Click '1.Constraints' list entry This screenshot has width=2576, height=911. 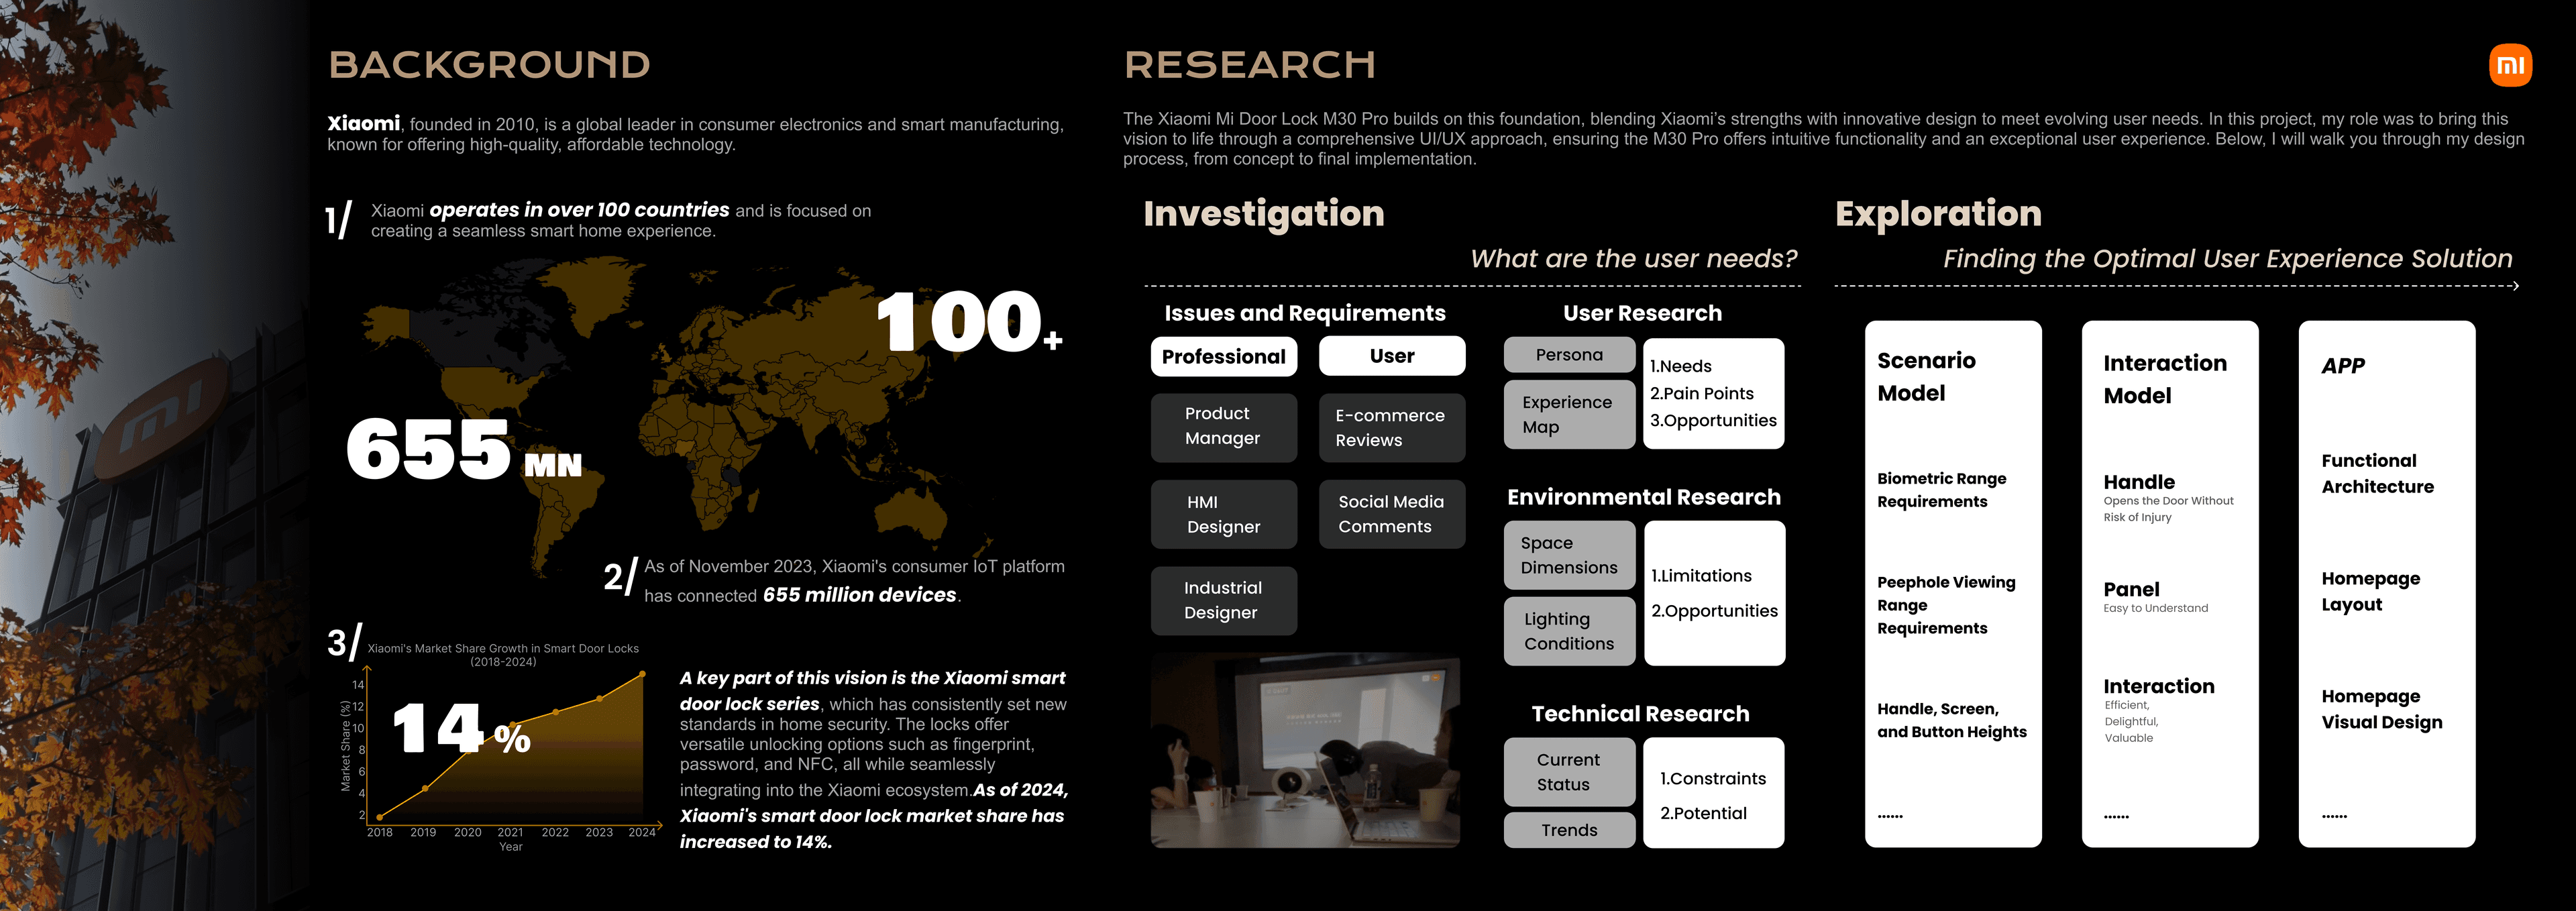(1713, 779)
